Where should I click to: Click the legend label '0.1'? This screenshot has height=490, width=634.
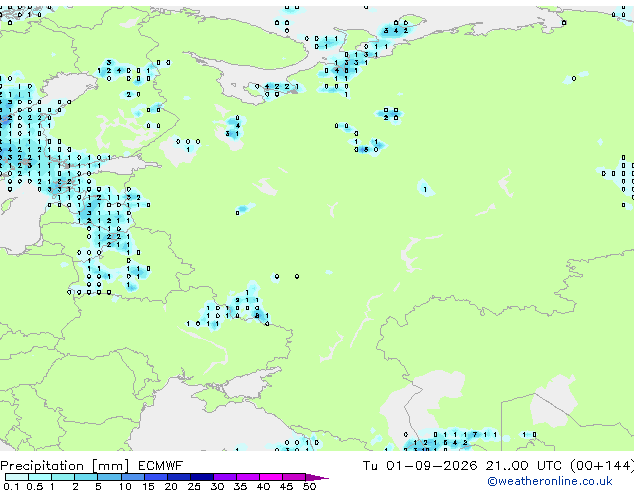point(11,486)
